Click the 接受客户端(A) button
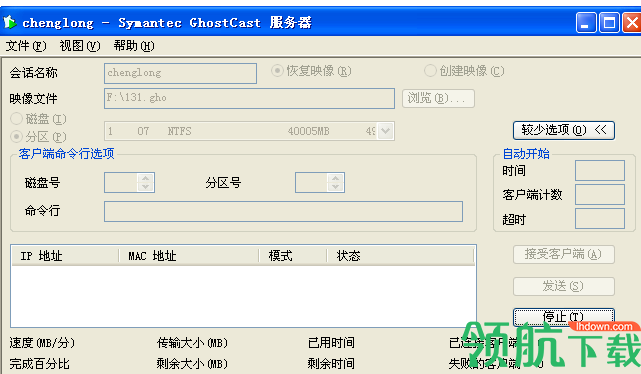The image size is (641, 374). pyautogui.click(x=564, y=254)
